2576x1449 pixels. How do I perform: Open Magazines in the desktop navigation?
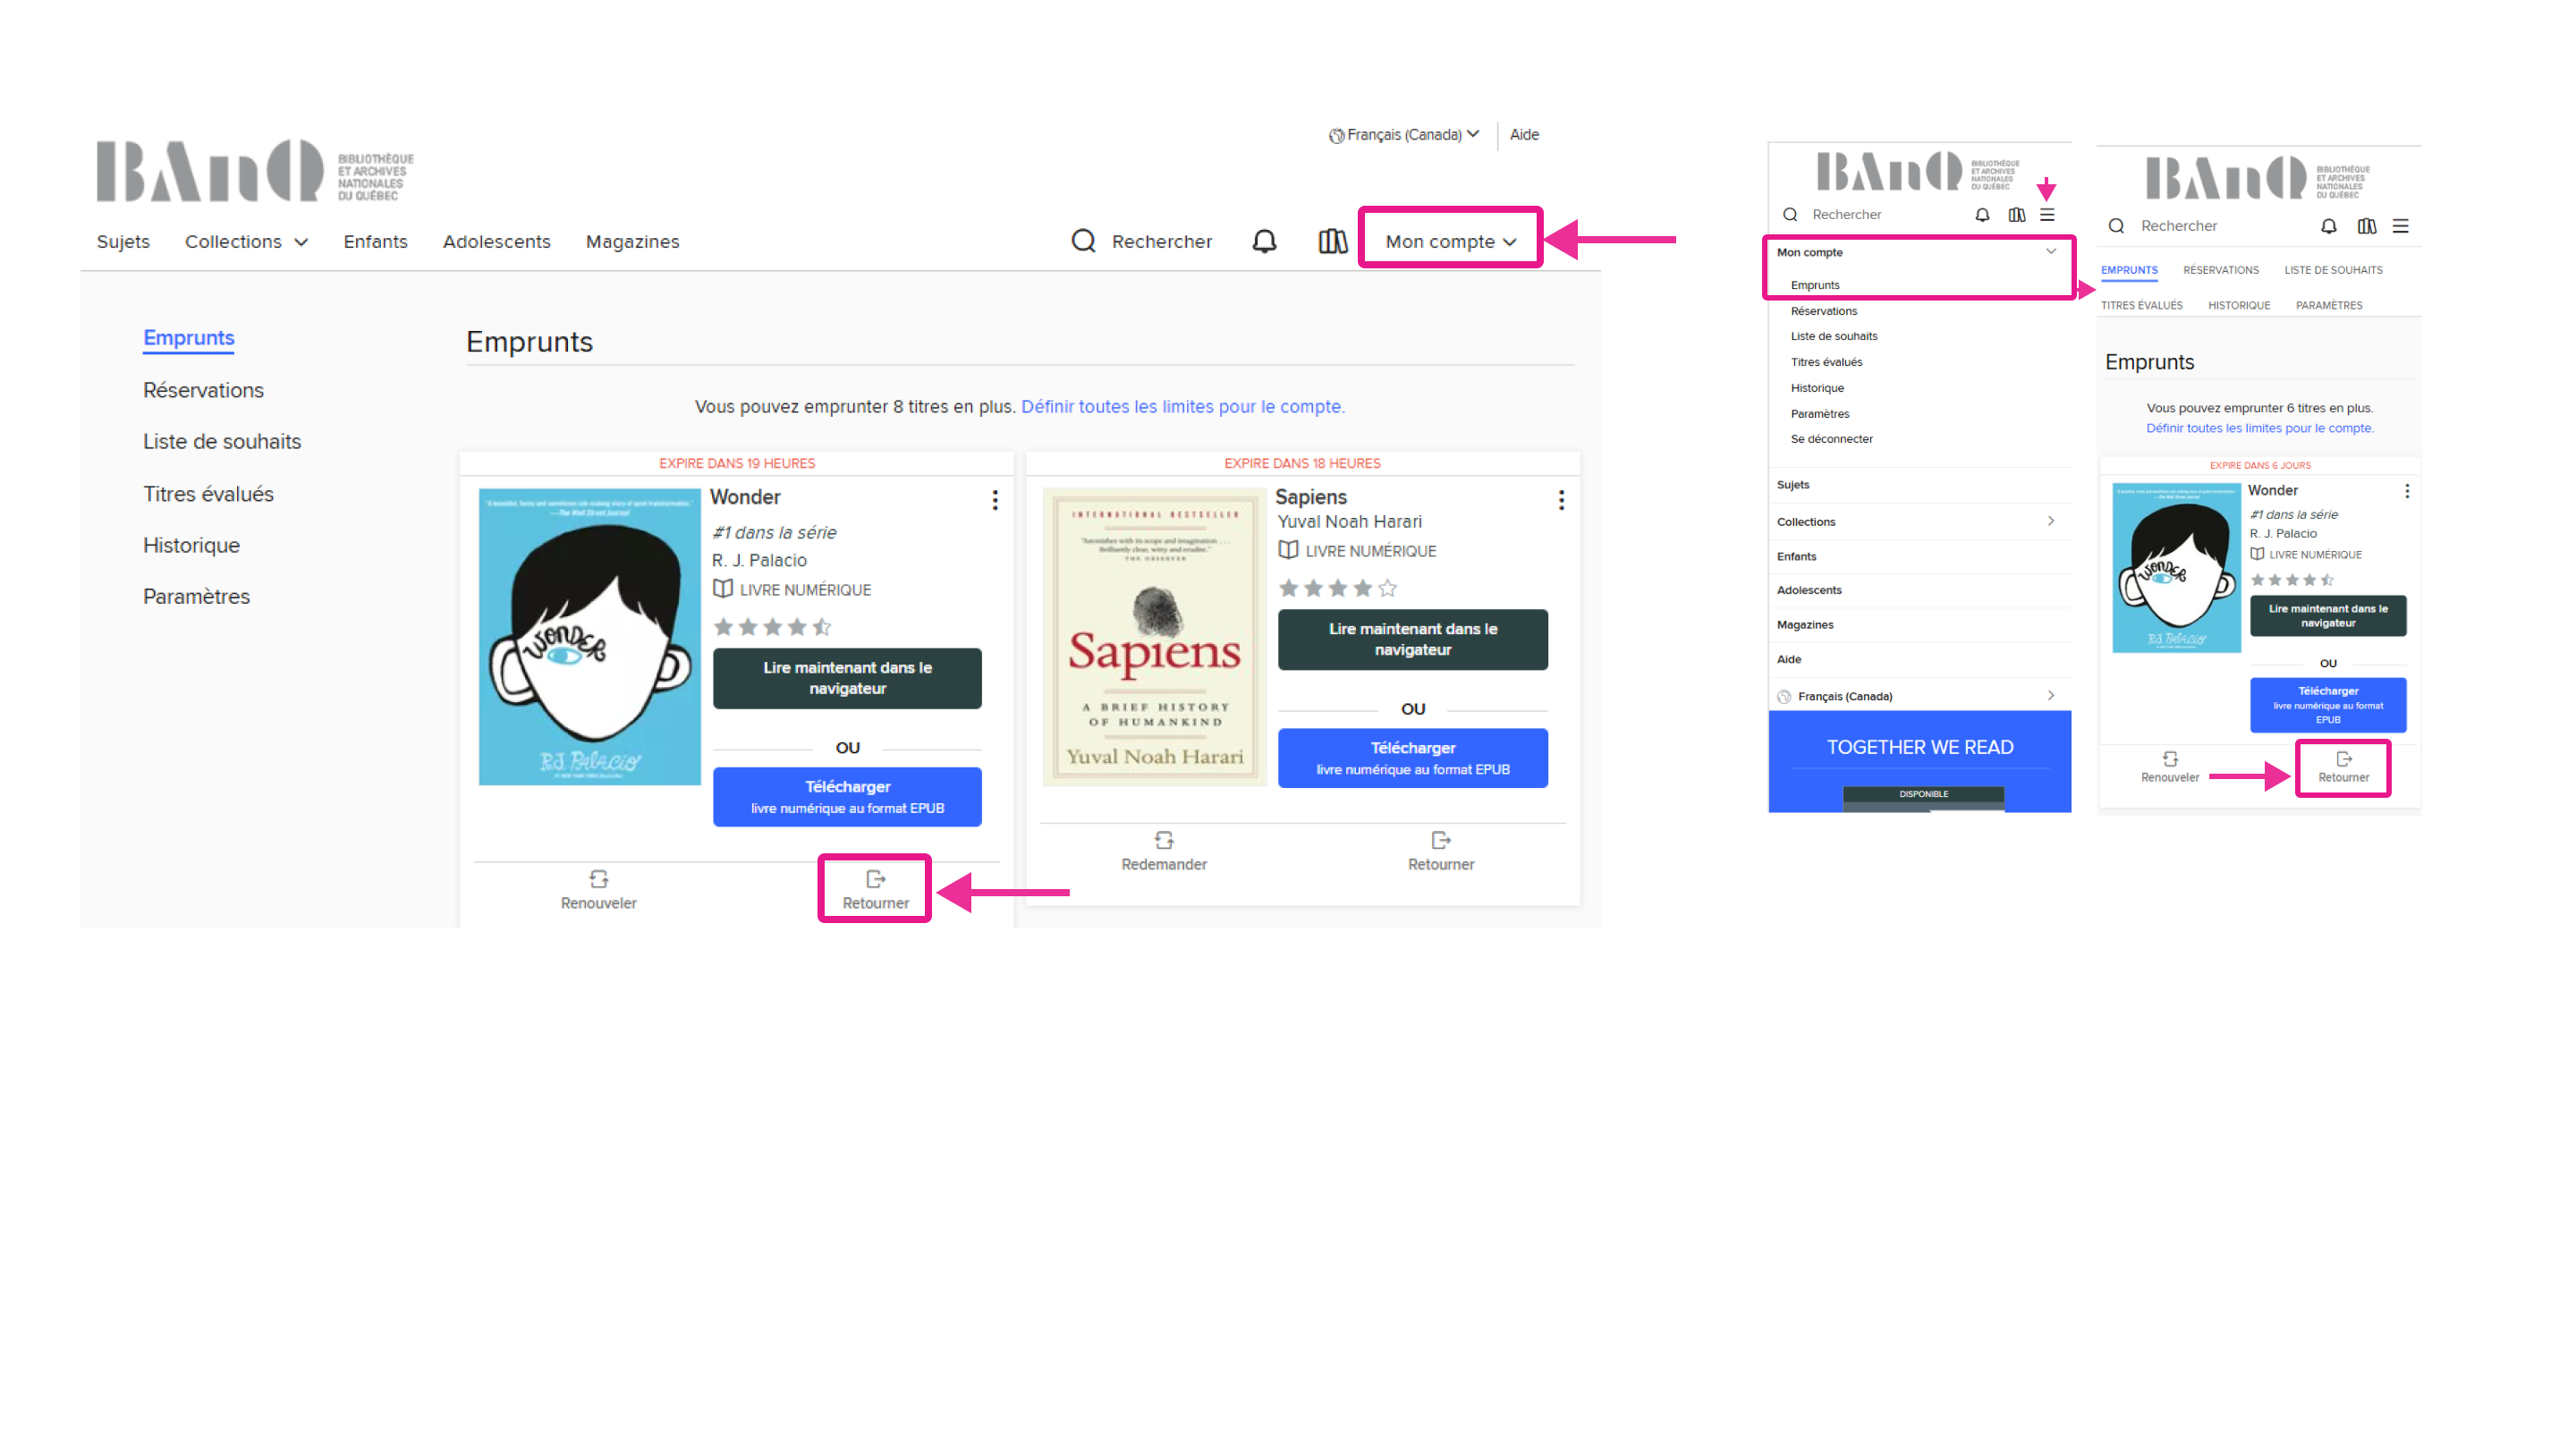(632, 242)
